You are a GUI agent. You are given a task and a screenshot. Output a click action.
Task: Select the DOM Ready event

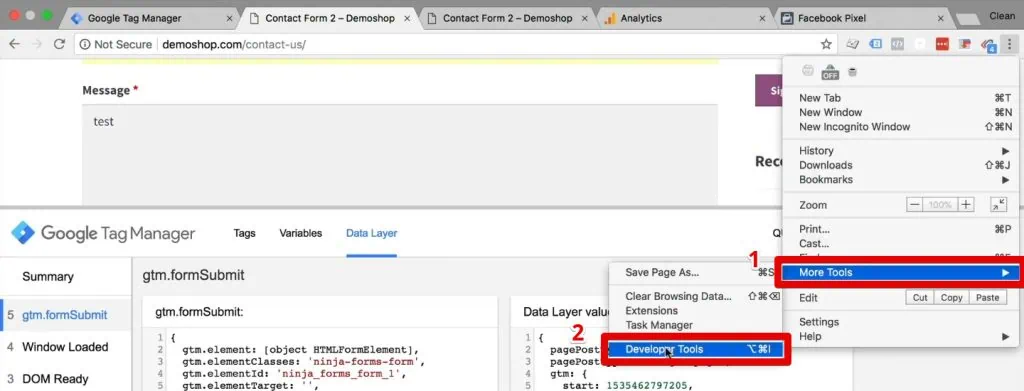[65, 379]
